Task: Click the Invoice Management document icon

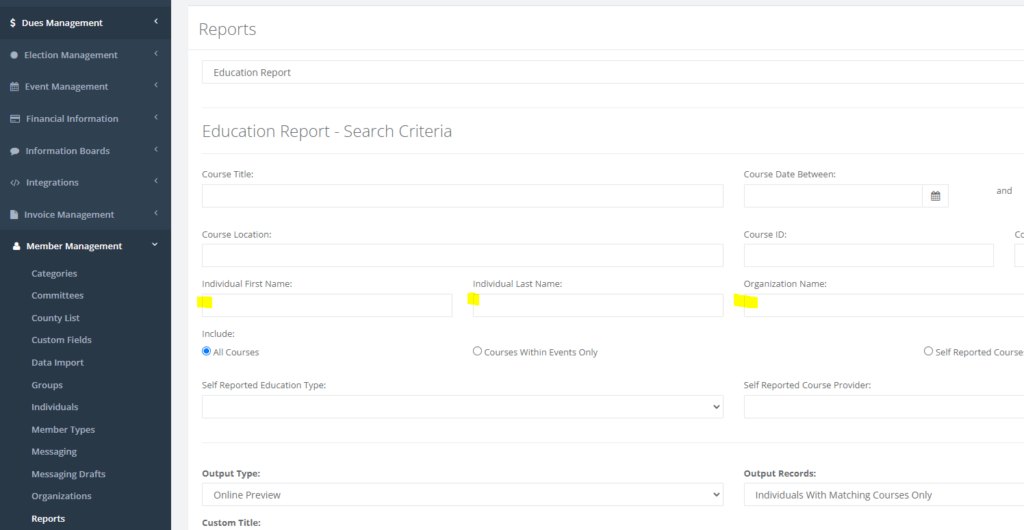Action: tap(14, 215)
